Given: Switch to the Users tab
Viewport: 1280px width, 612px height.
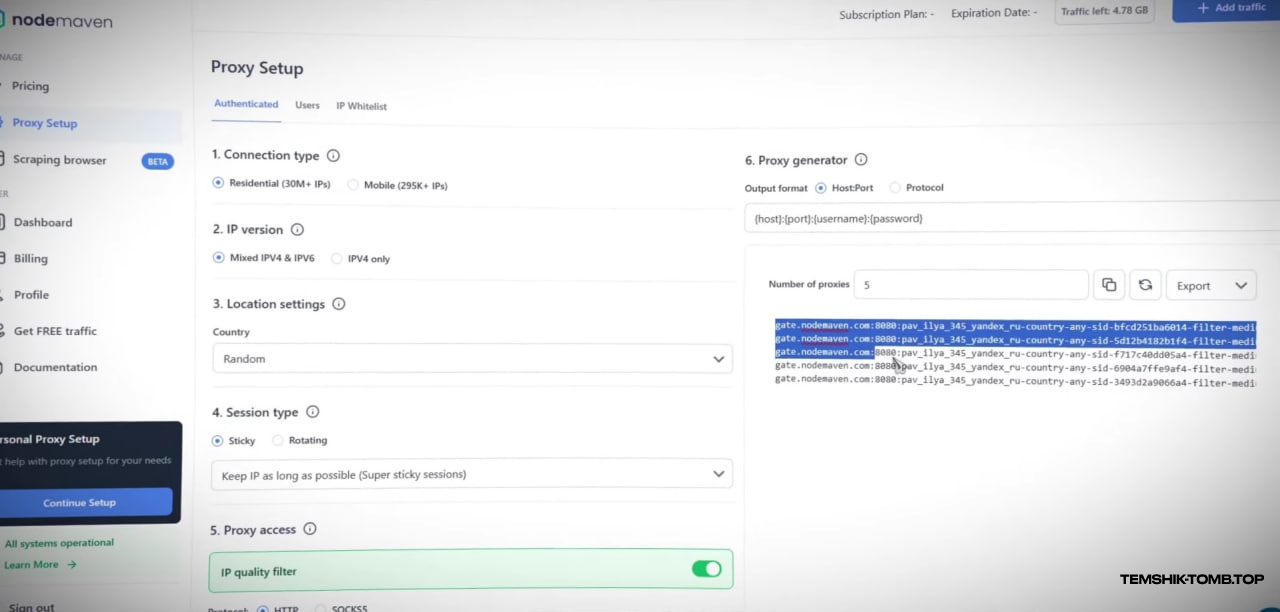Looking at the screenshot, I should click(307, 105).
